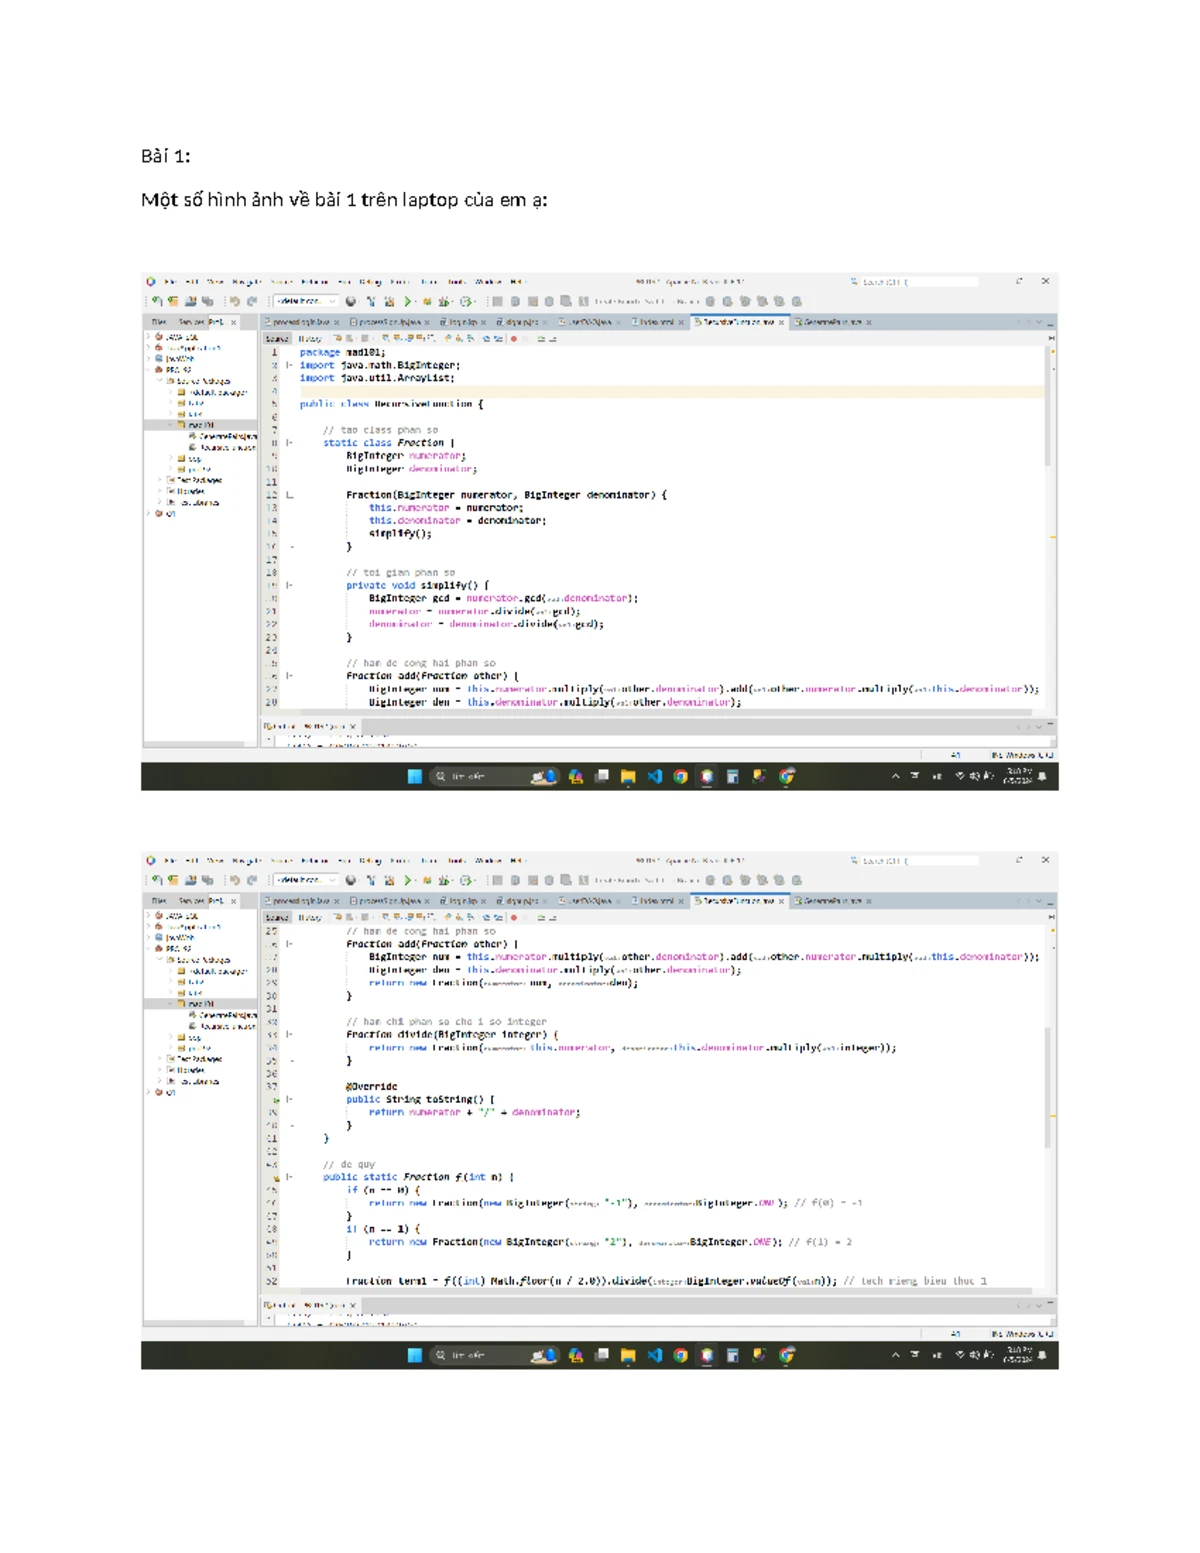1200x1553 pixels.
Task: Run project with green arrow in first screenshot
Action: point(408,301)
